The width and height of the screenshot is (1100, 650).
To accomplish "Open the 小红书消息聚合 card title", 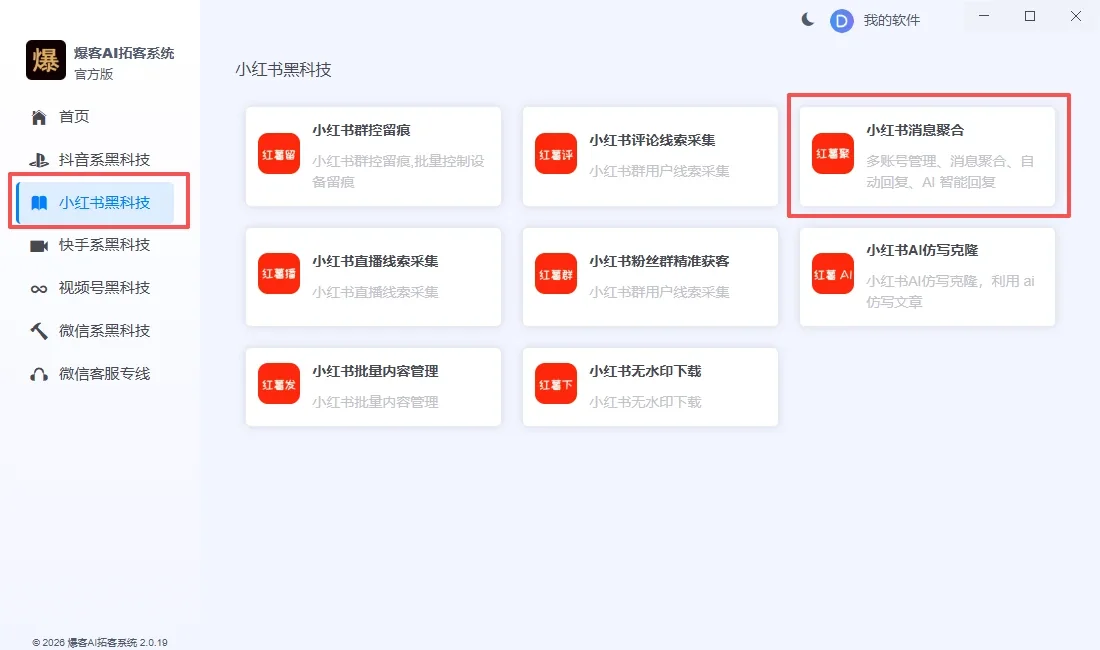I will pos(915,130).
